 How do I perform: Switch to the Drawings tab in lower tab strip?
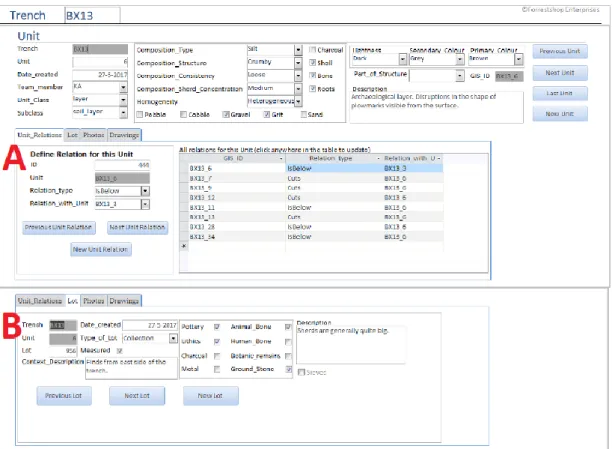tap(124, 301)
